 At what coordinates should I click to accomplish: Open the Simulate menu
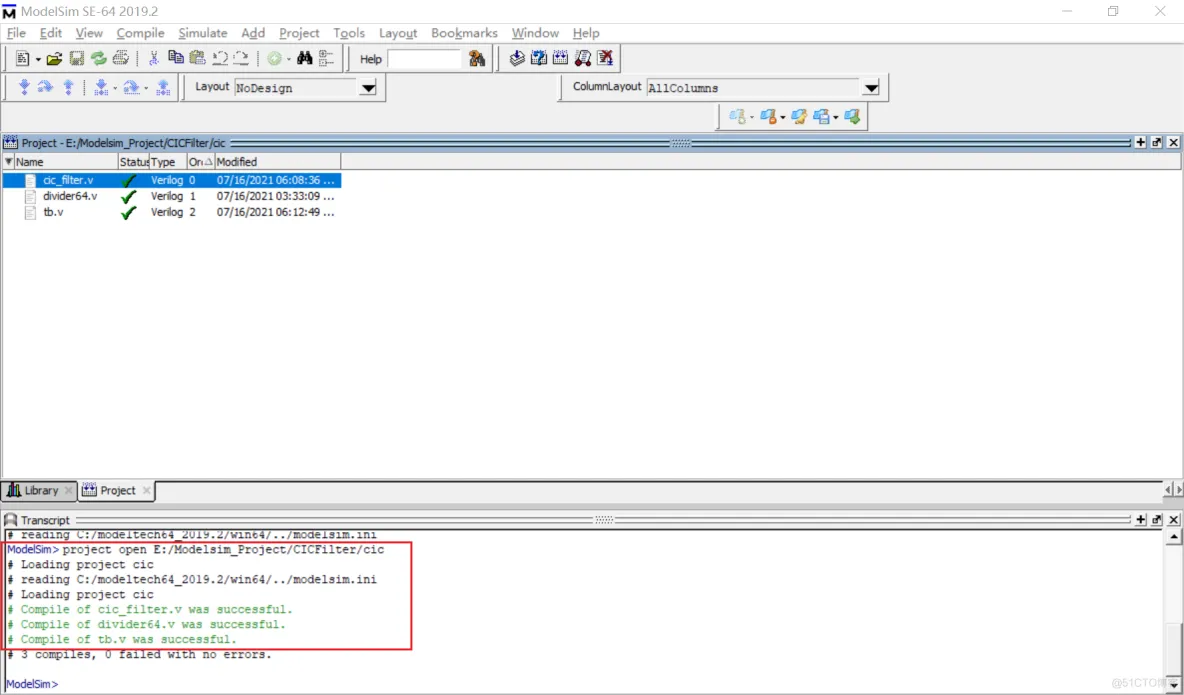[202, 33]
